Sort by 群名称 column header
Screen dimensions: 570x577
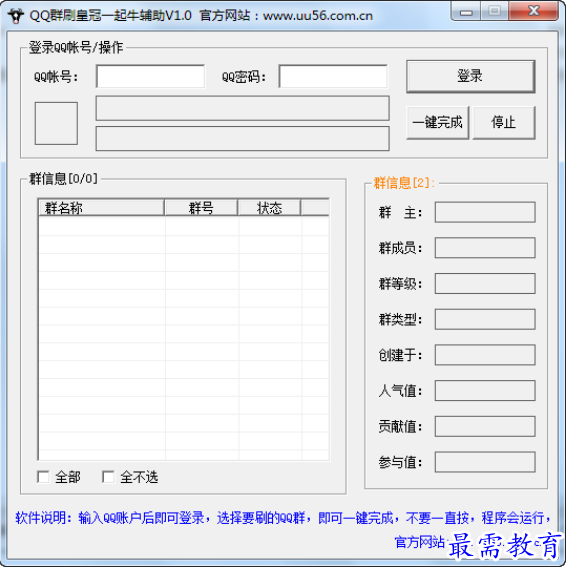point(101,208)
